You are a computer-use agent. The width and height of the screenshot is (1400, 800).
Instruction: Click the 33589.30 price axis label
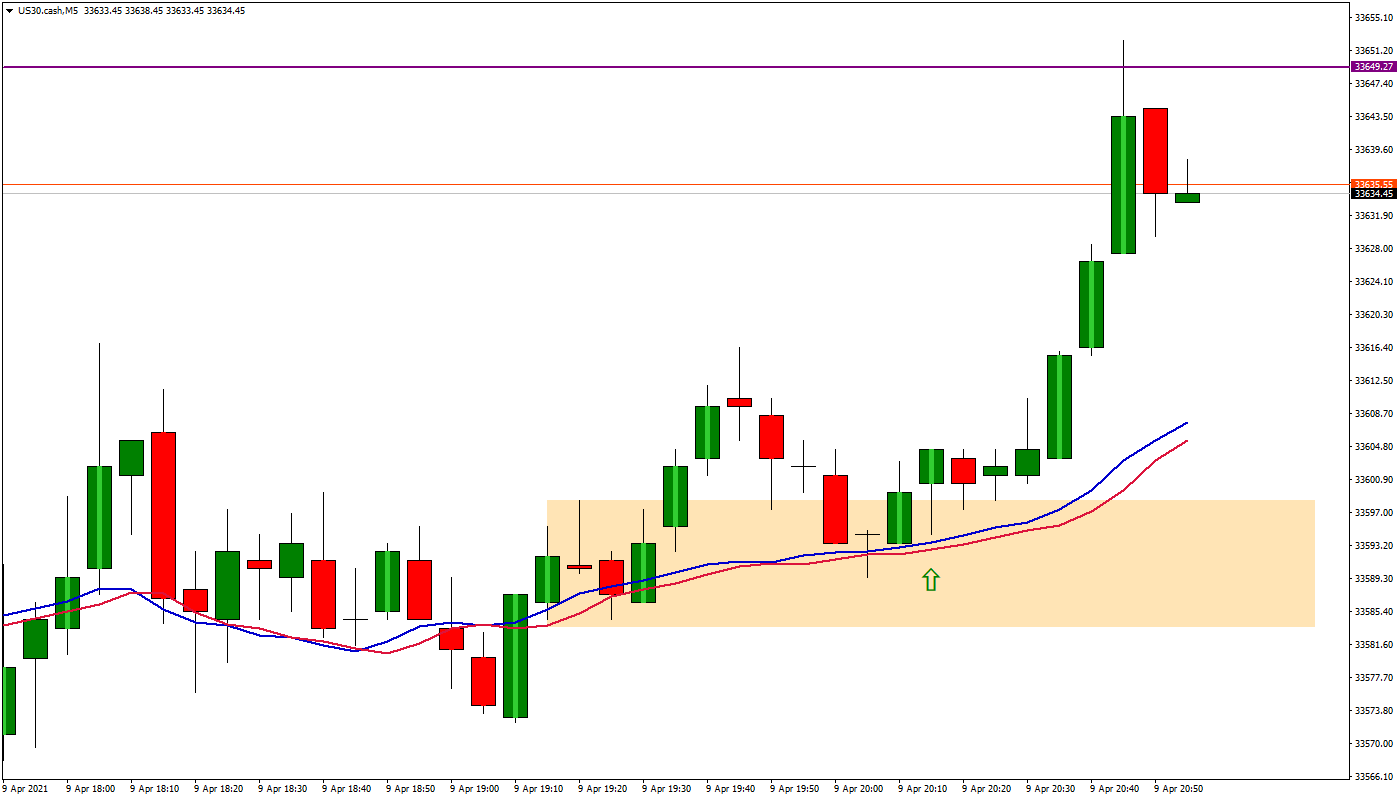pos(1374,579)
